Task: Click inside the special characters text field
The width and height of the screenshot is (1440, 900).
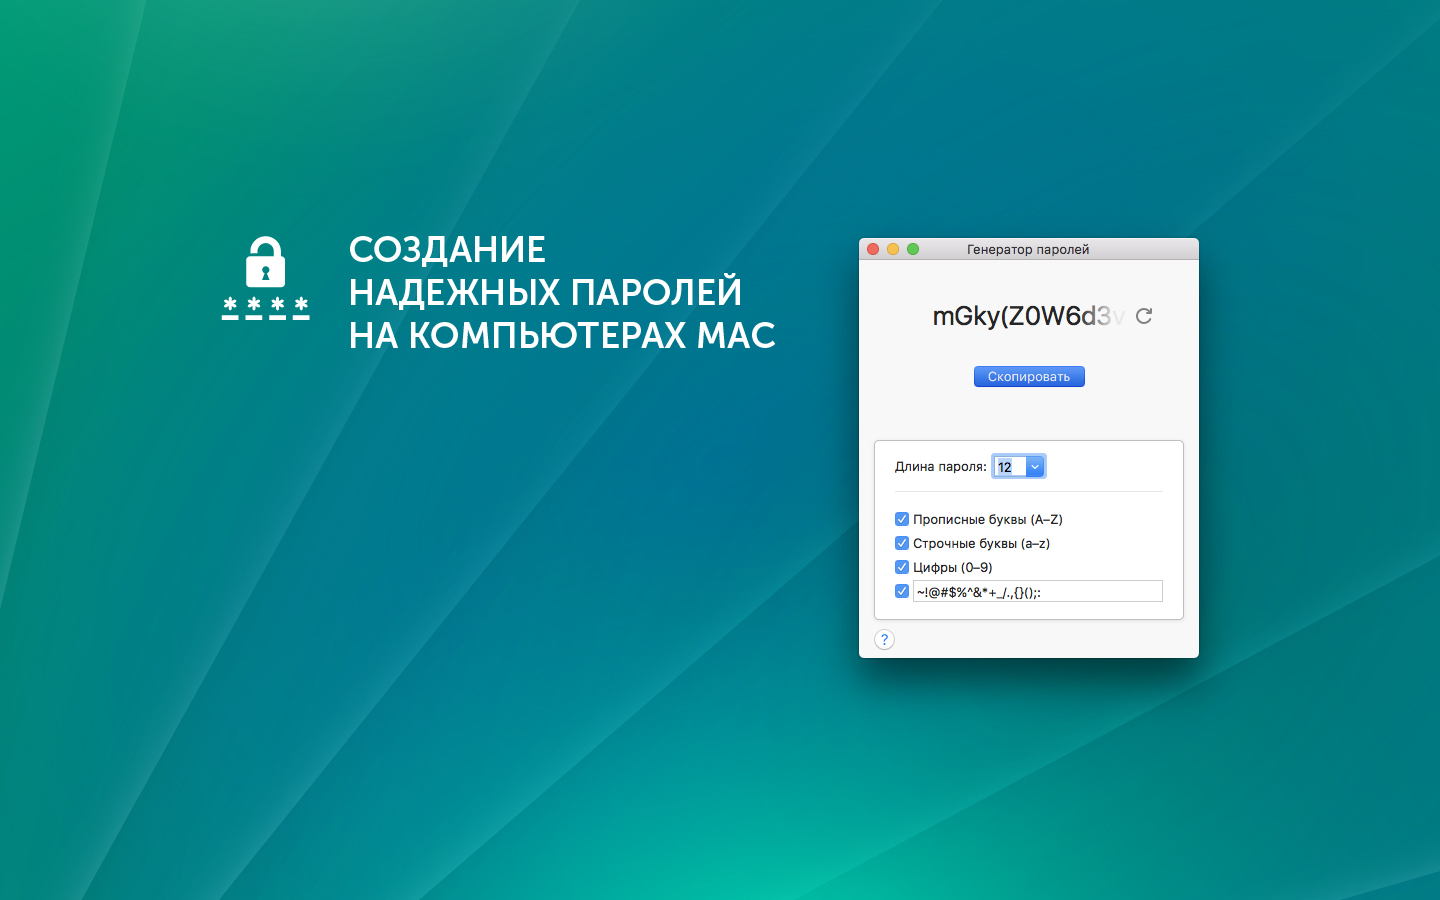Action: 1037,590
